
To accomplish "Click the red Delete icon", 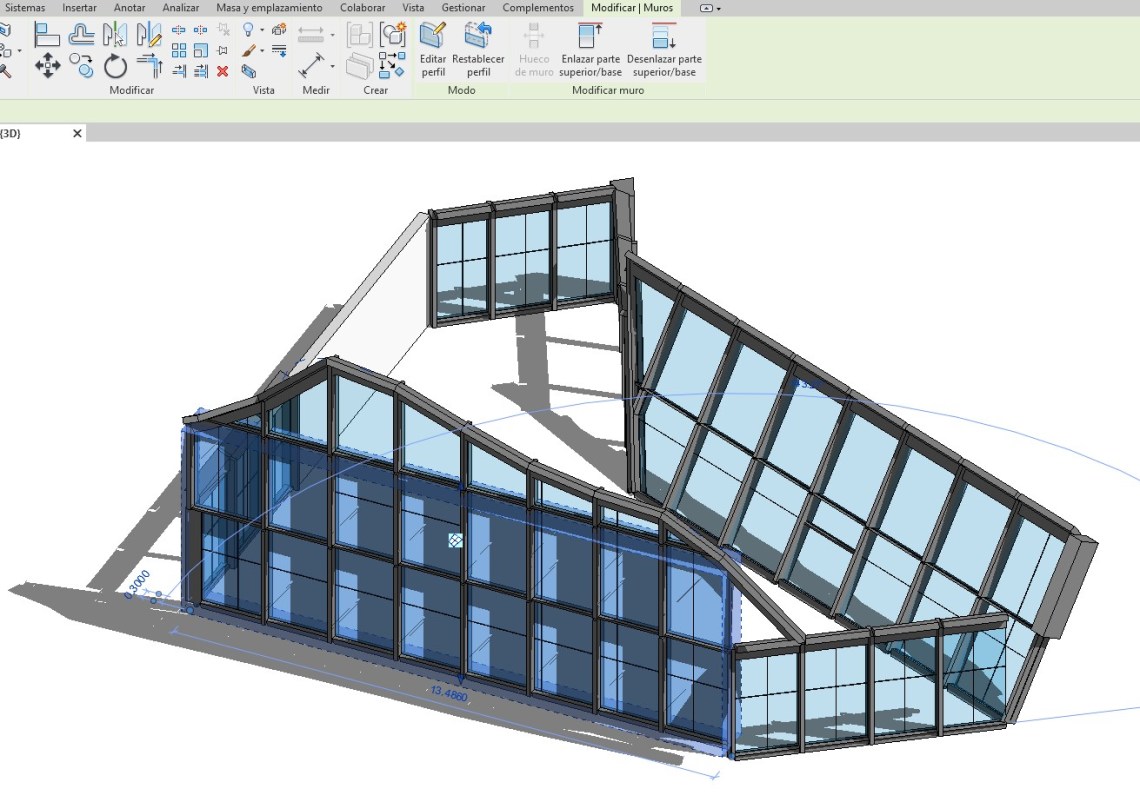I will (x=222, y=71).
